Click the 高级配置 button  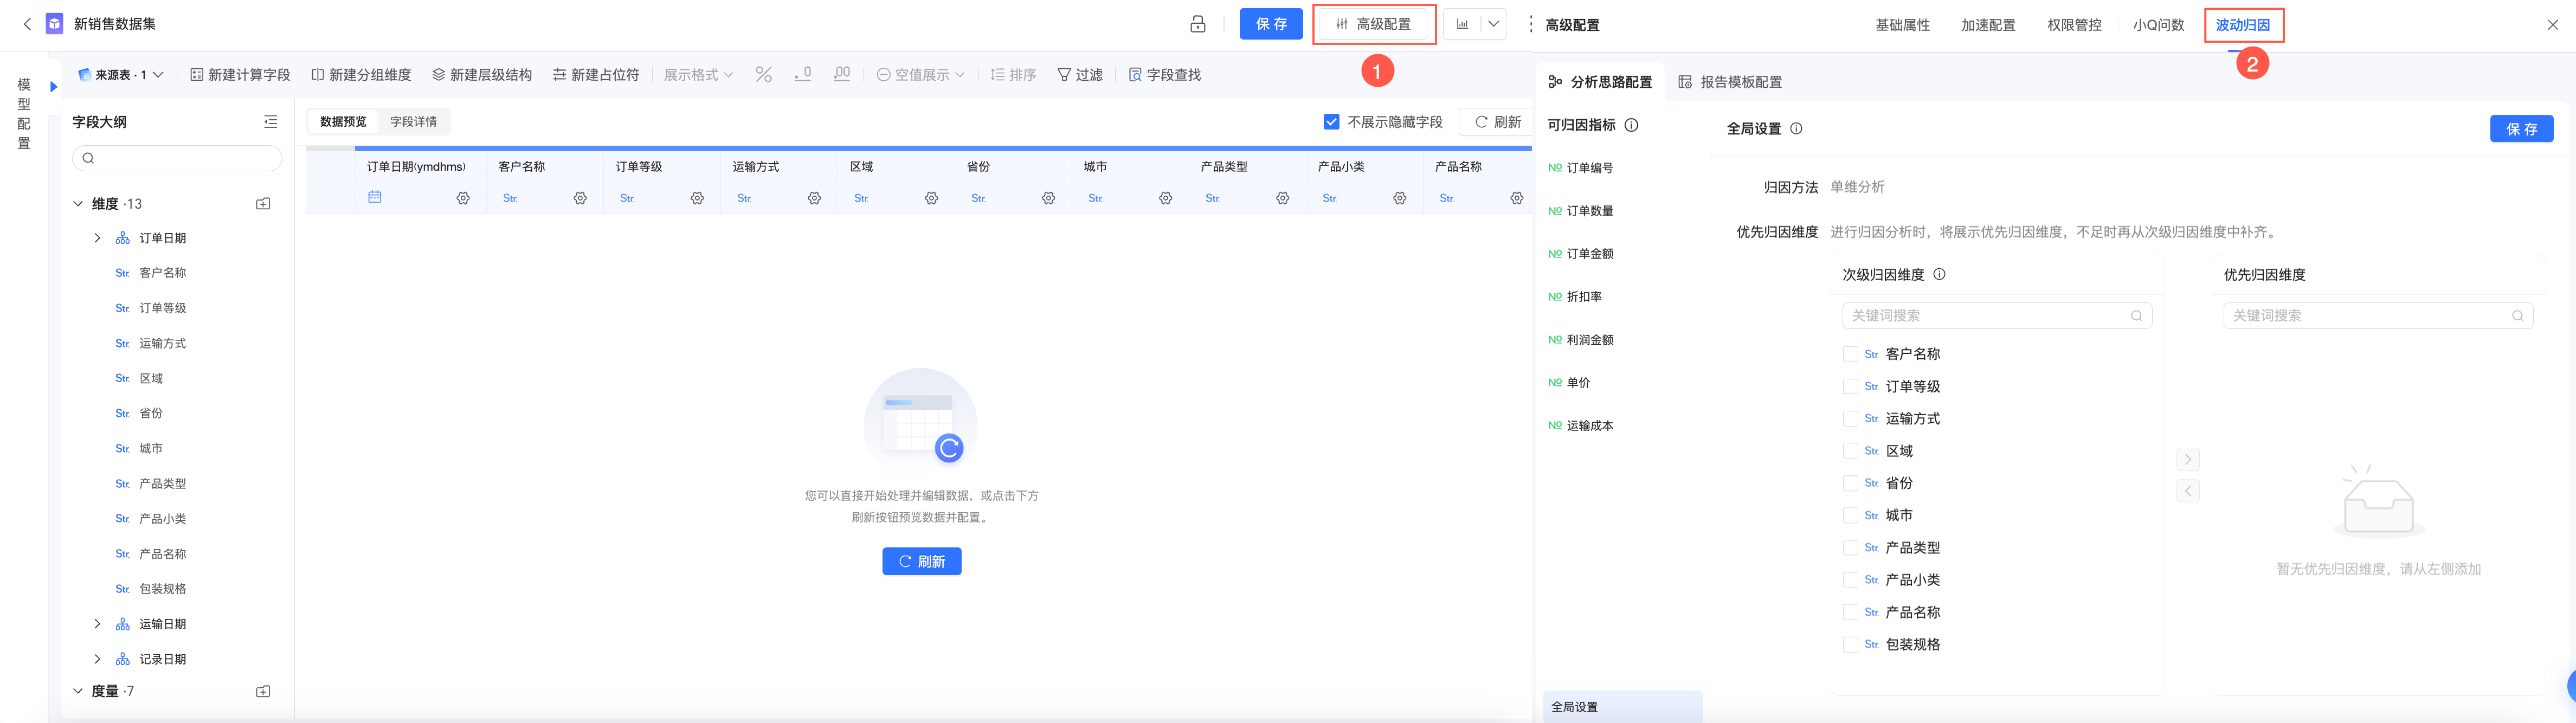[1374, 24]
